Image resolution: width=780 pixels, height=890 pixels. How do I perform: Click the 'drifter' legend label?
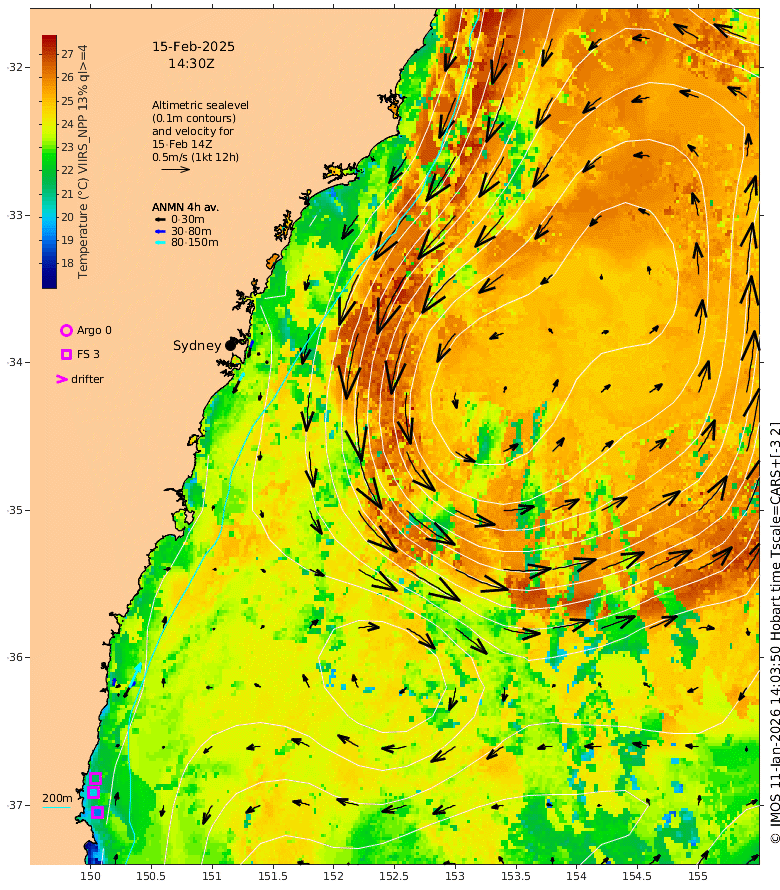click(x=87, y=379)
